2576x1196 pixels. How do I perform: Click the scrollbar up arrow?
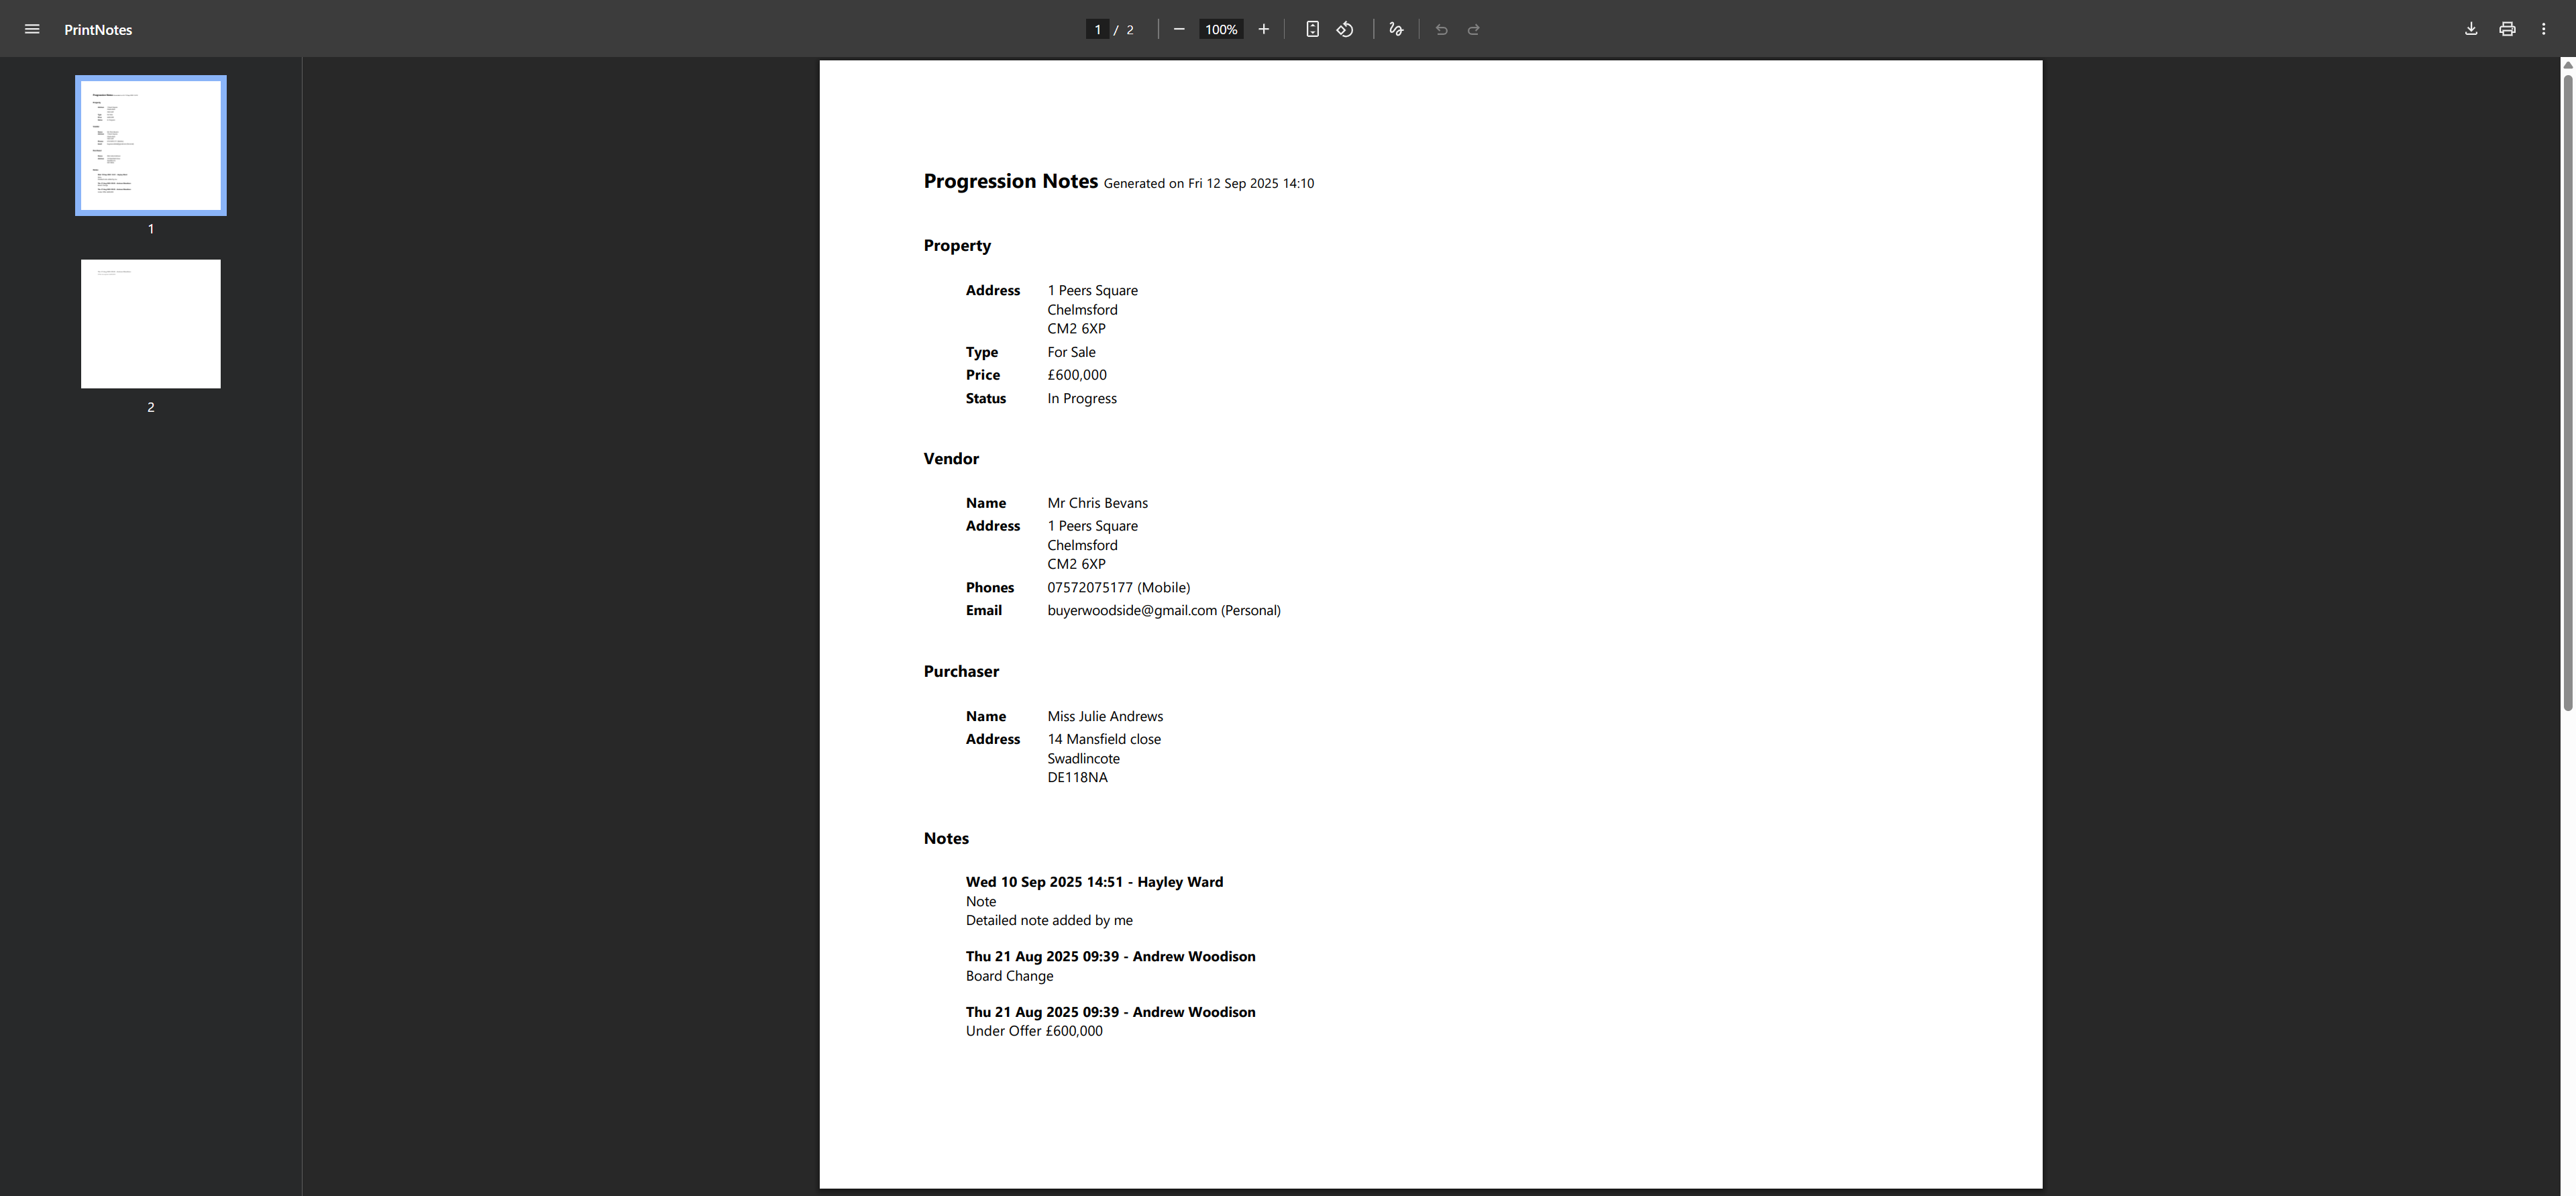(2567, 65)
